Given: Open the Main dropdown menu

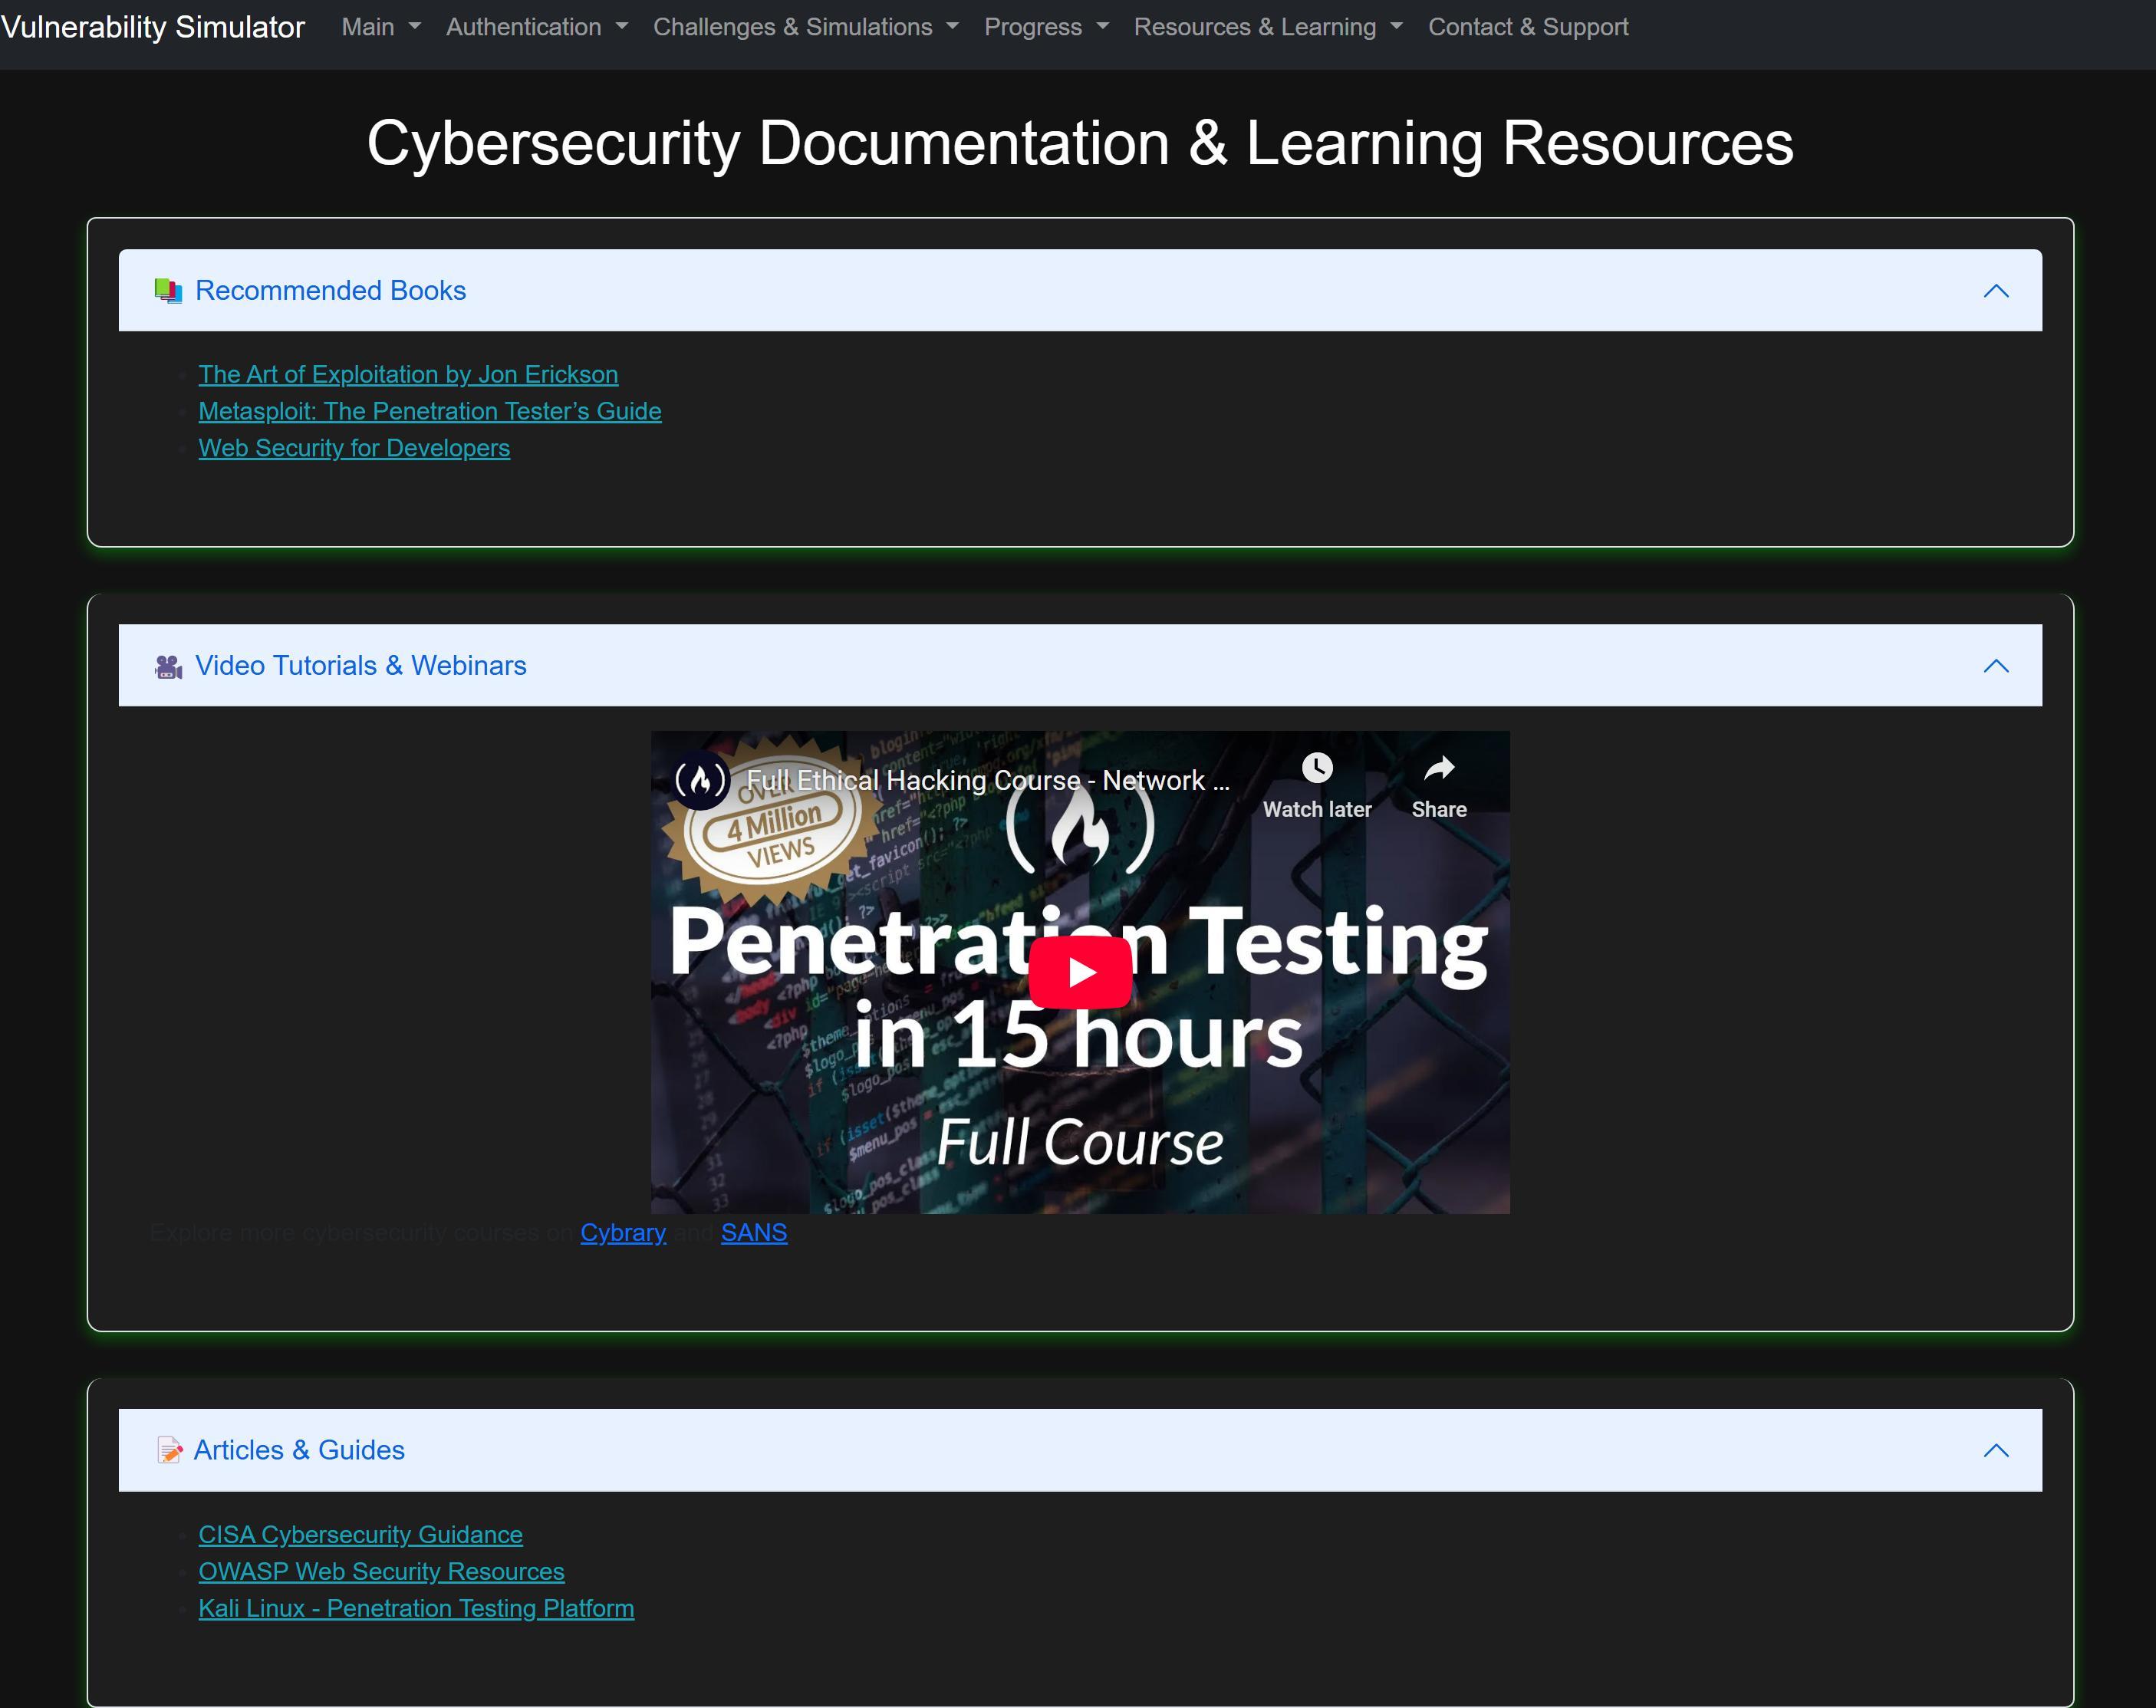Looking at the screenshot, I should click(380, 27).
